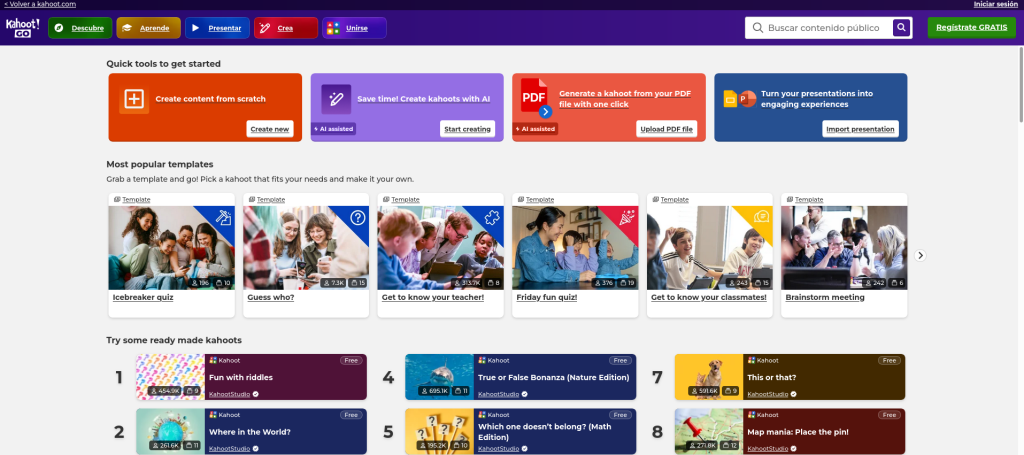
Task: Click the Kahoot! GO logo
Action: [23, 28]
